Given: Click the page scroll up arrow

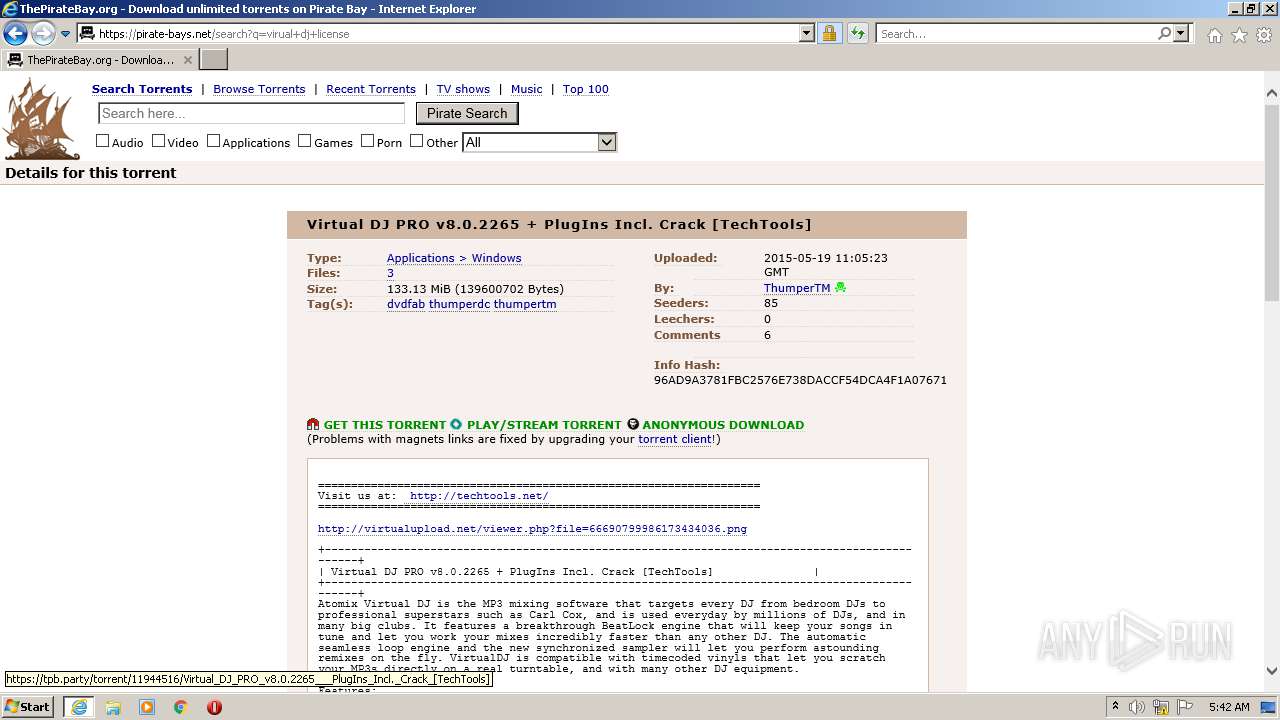Looking at the screenshot, I should [1272, 93].
